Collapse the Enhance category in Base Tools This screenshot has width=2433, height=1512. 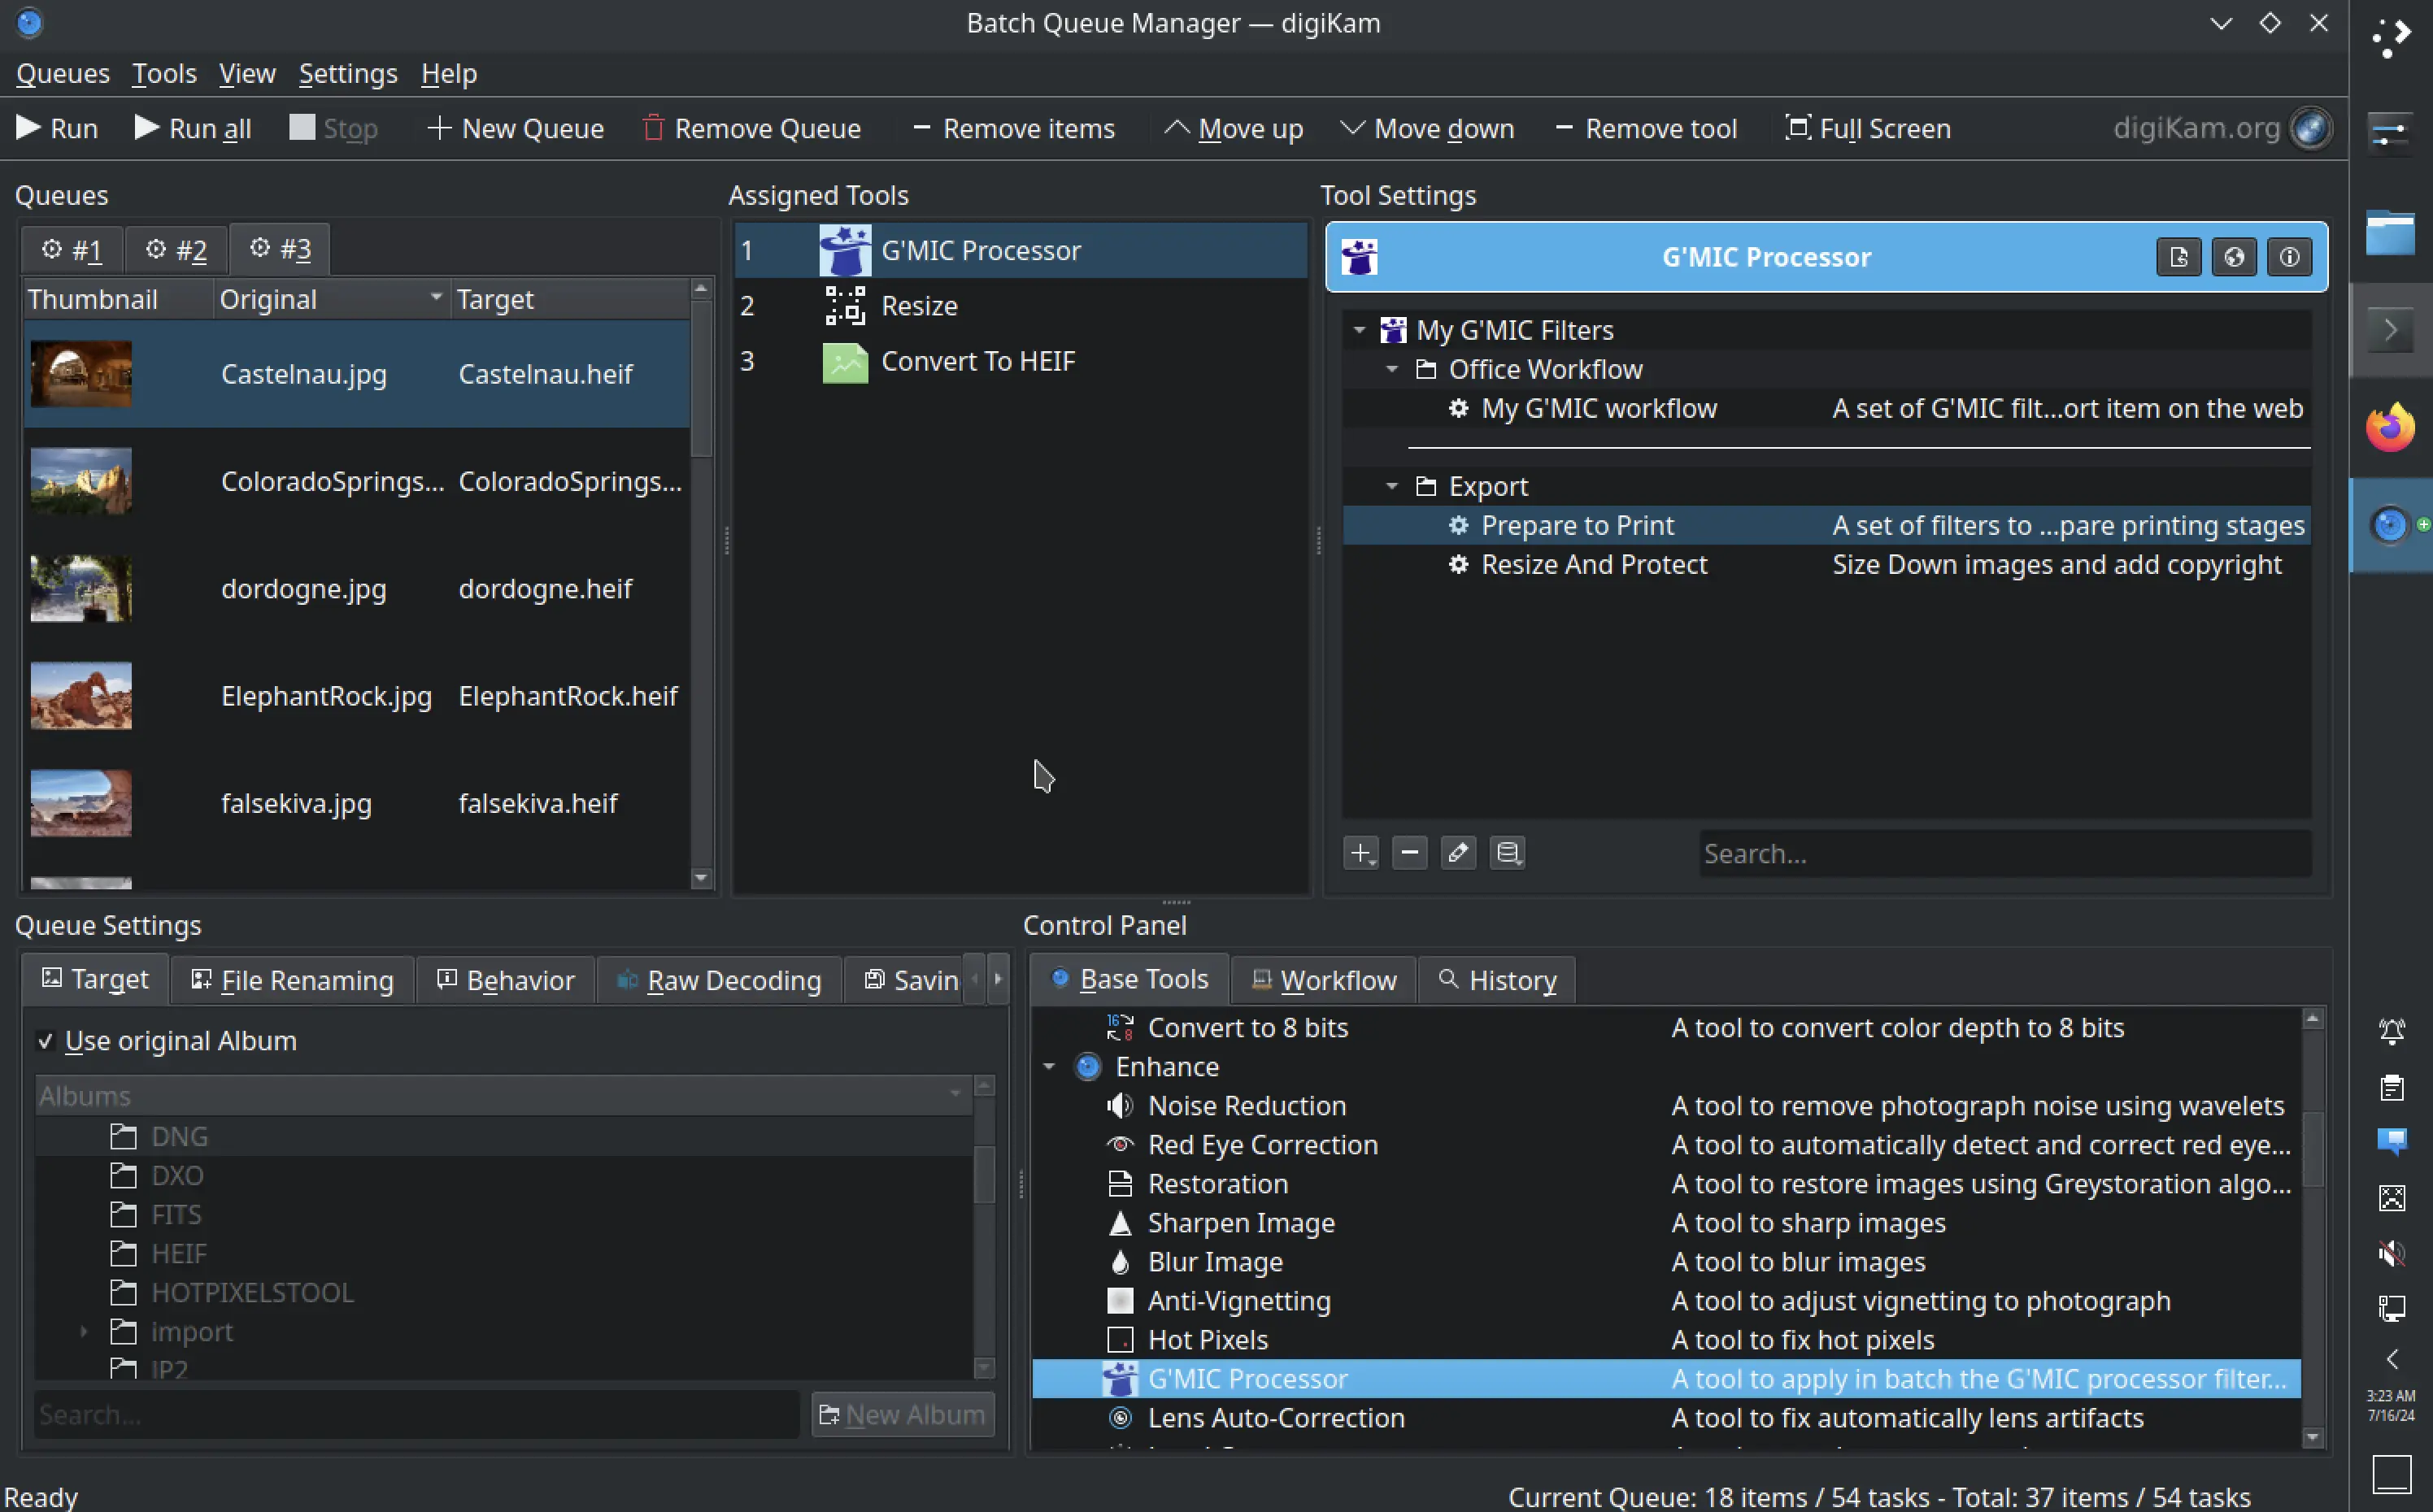click(x=1049, y=1066)
